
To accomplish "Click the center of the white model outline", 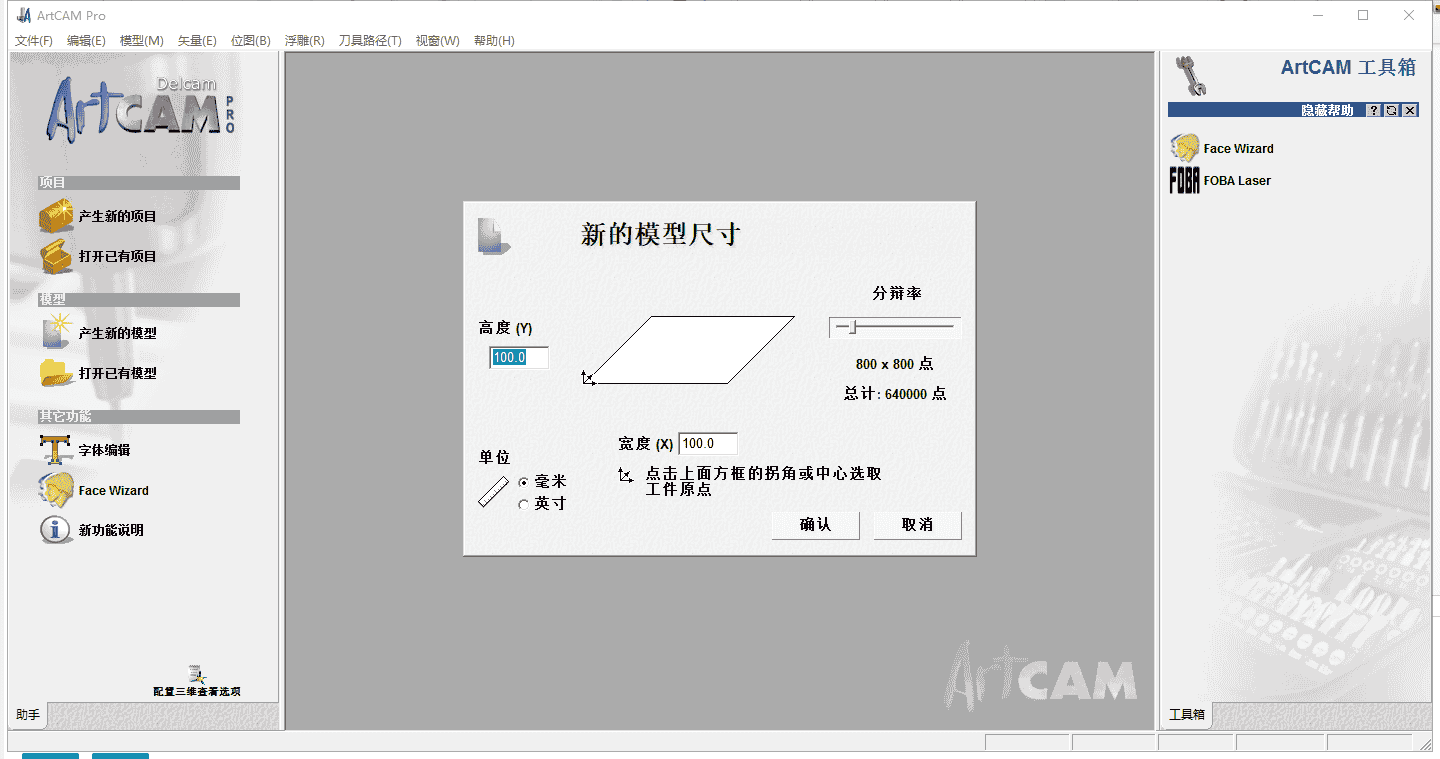I will [690, 350].
